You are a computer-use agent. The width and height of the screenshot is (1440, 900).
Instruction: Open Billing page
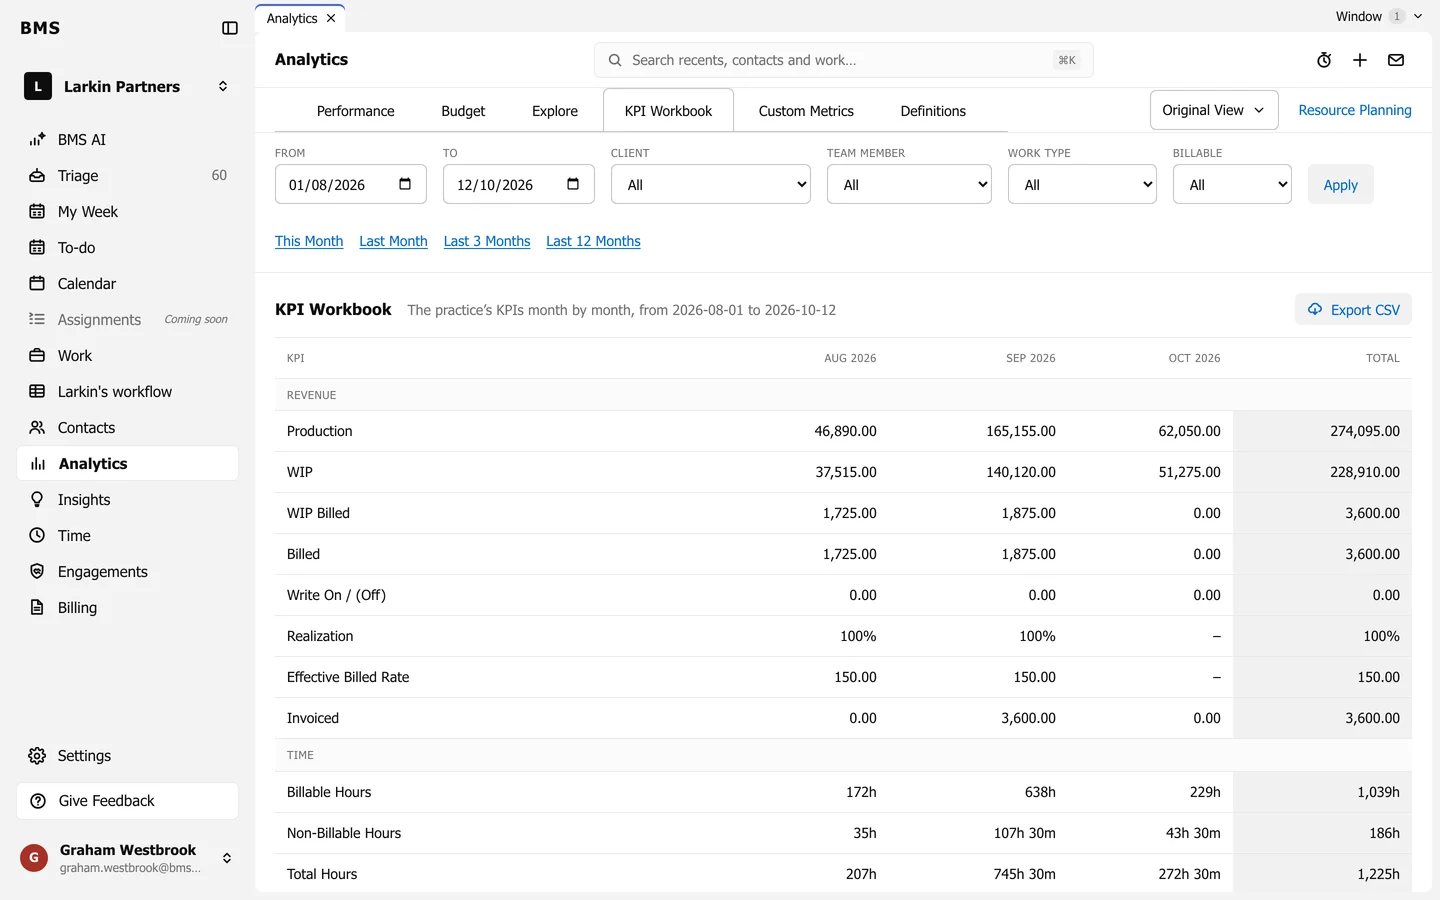click(128, 608)
